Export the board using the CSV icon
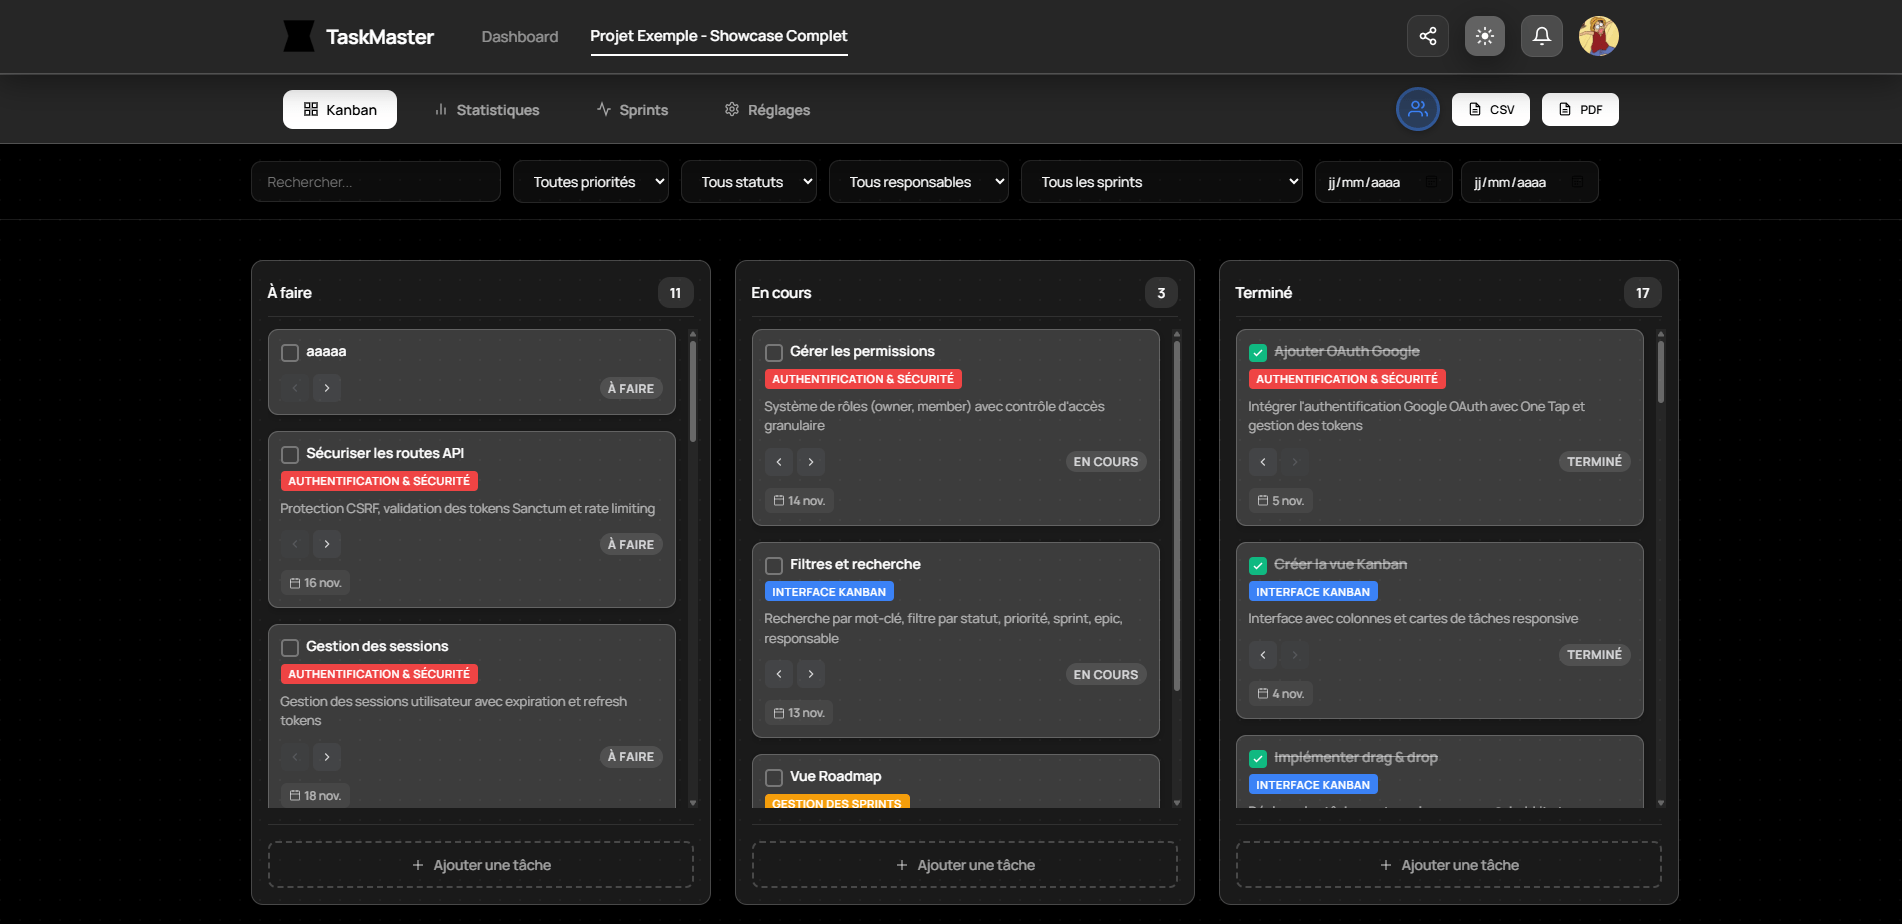 [1490, 109]
